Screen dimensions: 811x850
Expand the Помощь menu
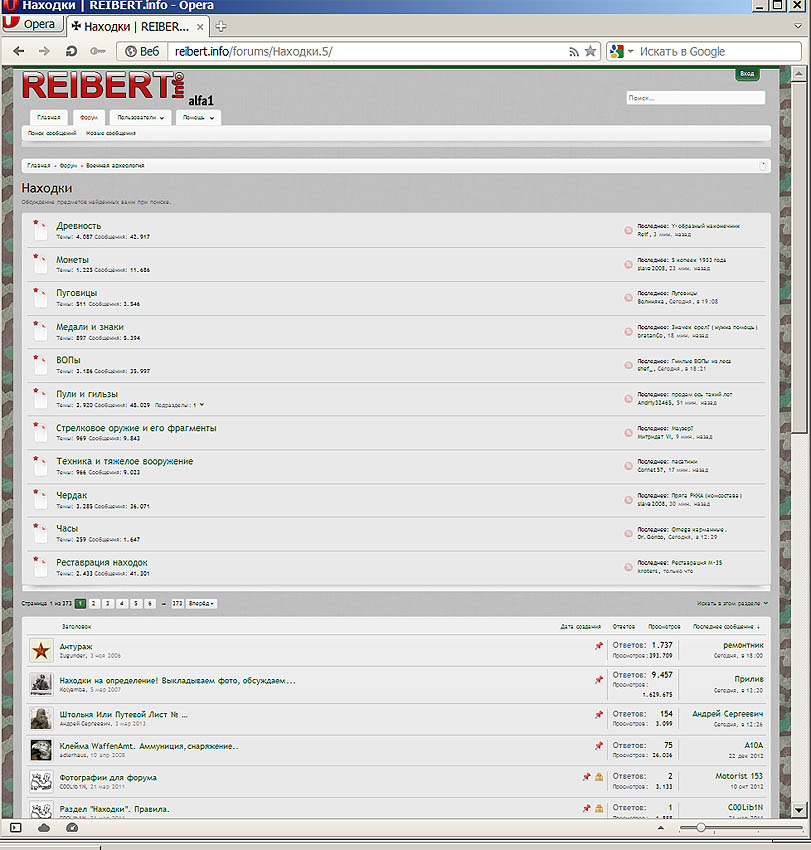[x=198, y=118]
